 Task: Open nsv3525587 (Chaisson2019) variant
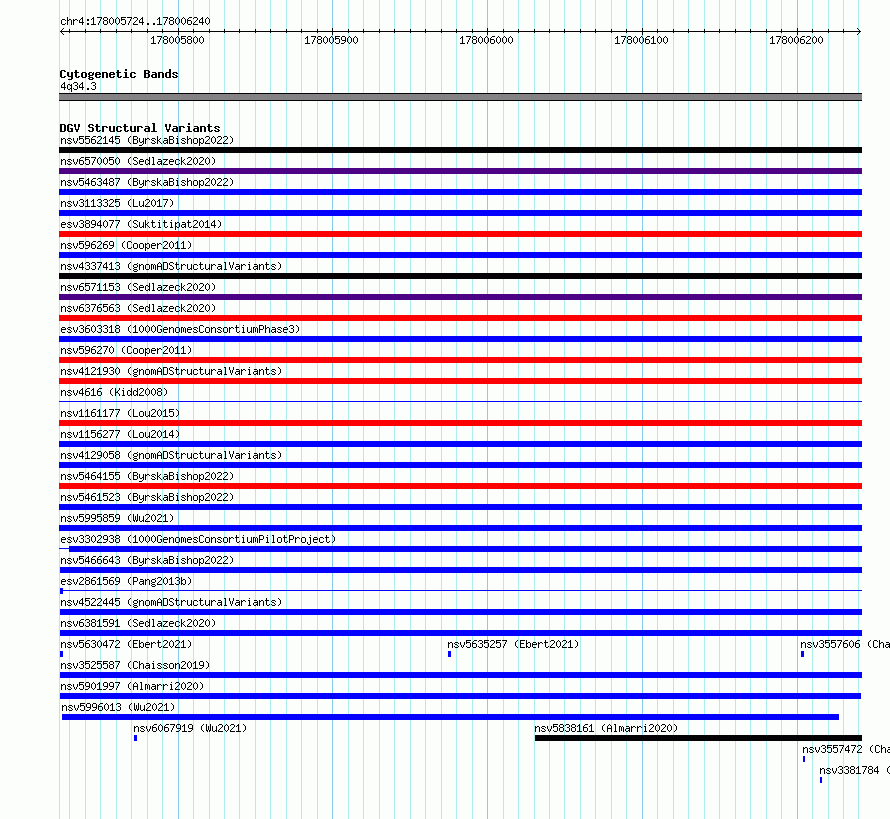click(135, 665)
